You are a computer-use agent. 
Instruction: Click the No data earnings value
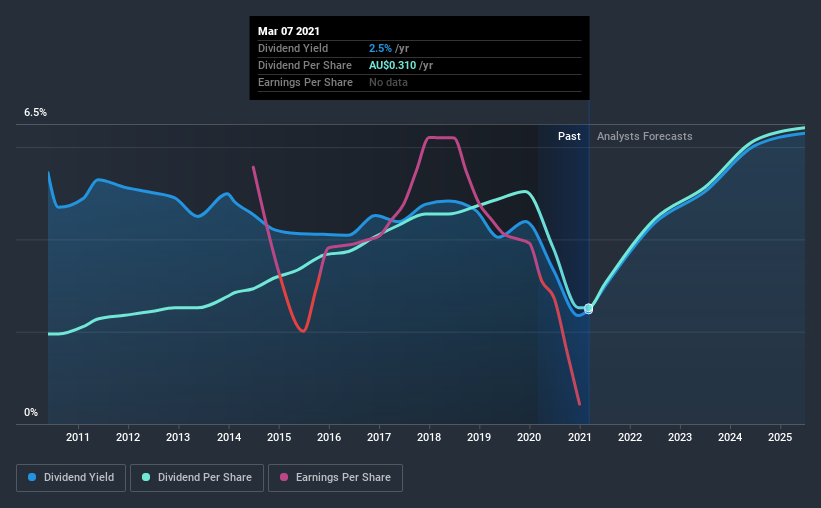click(388, 82)
